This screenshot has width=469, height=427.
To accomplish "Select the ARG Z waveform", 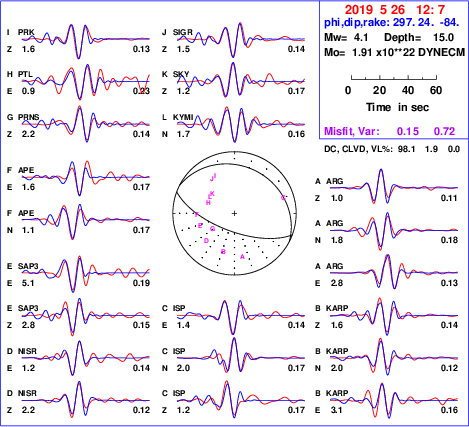I will coord(394,188).
